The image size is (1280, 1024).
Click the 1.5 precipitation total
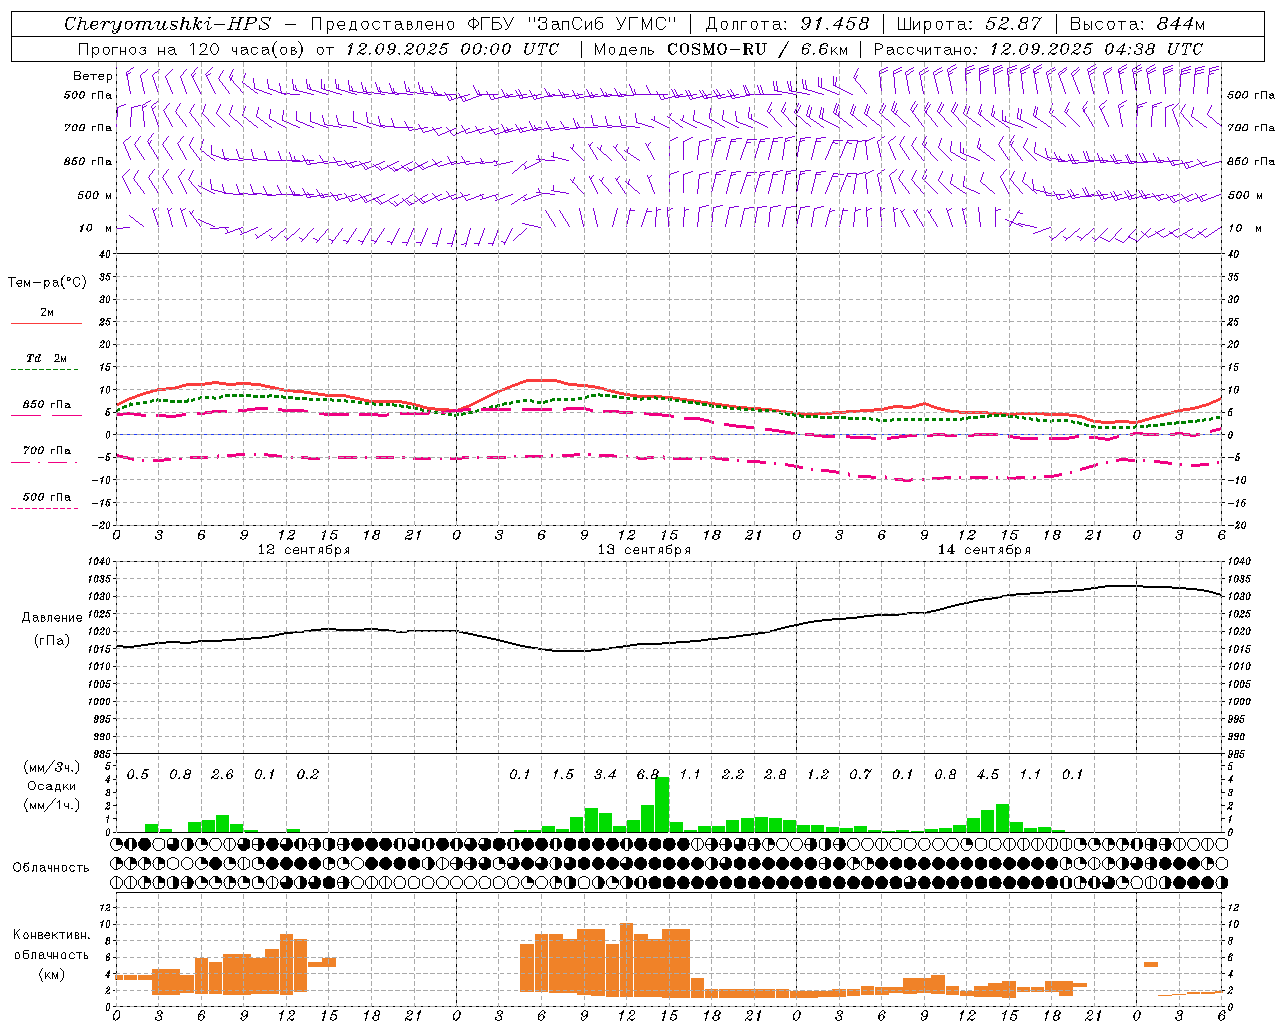[563, 775]
